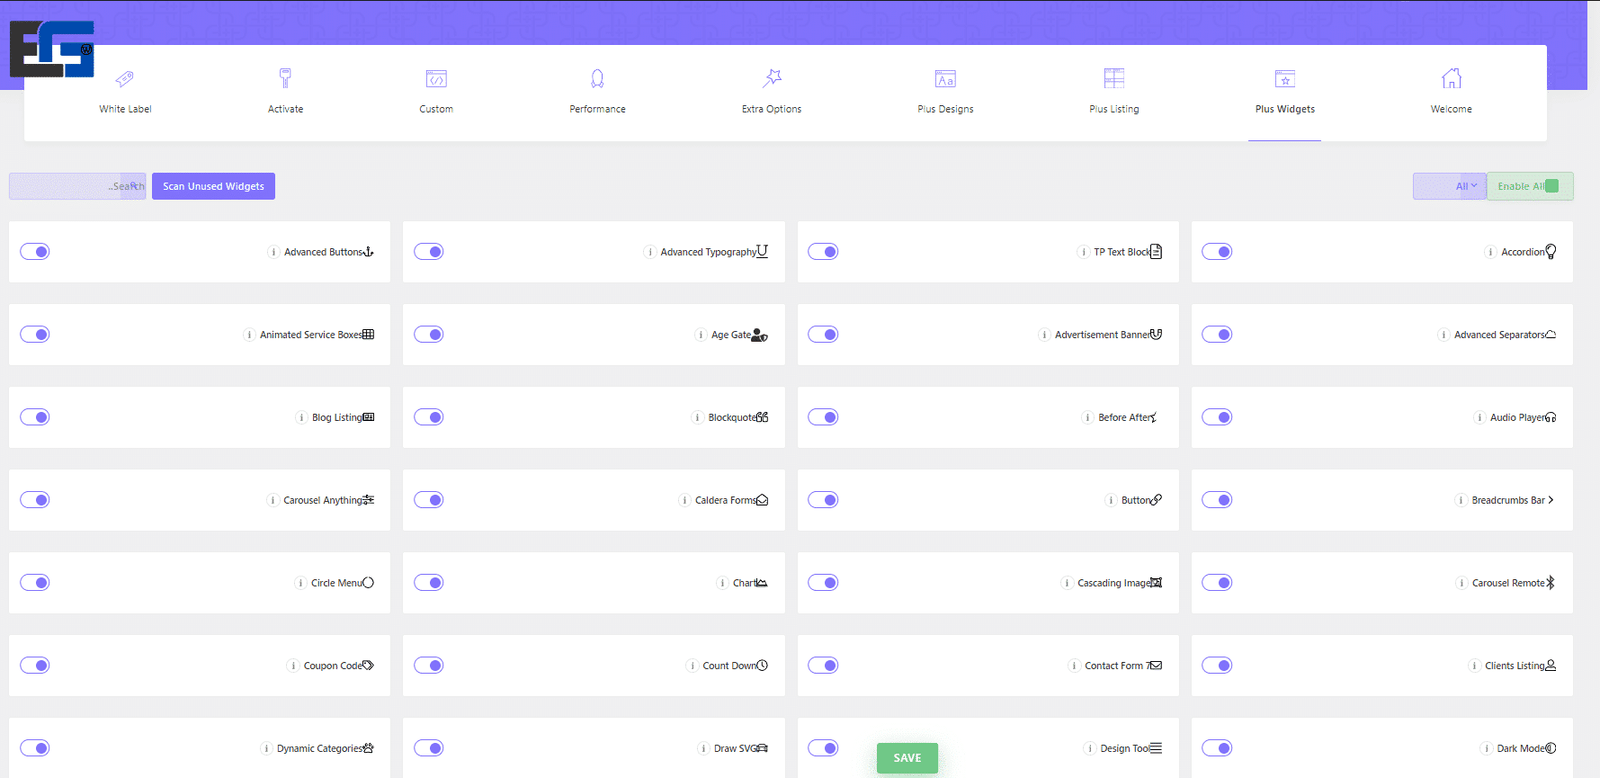Disable the Blockquote widget toggle
1600x778 pixels.
pos(429,417)
